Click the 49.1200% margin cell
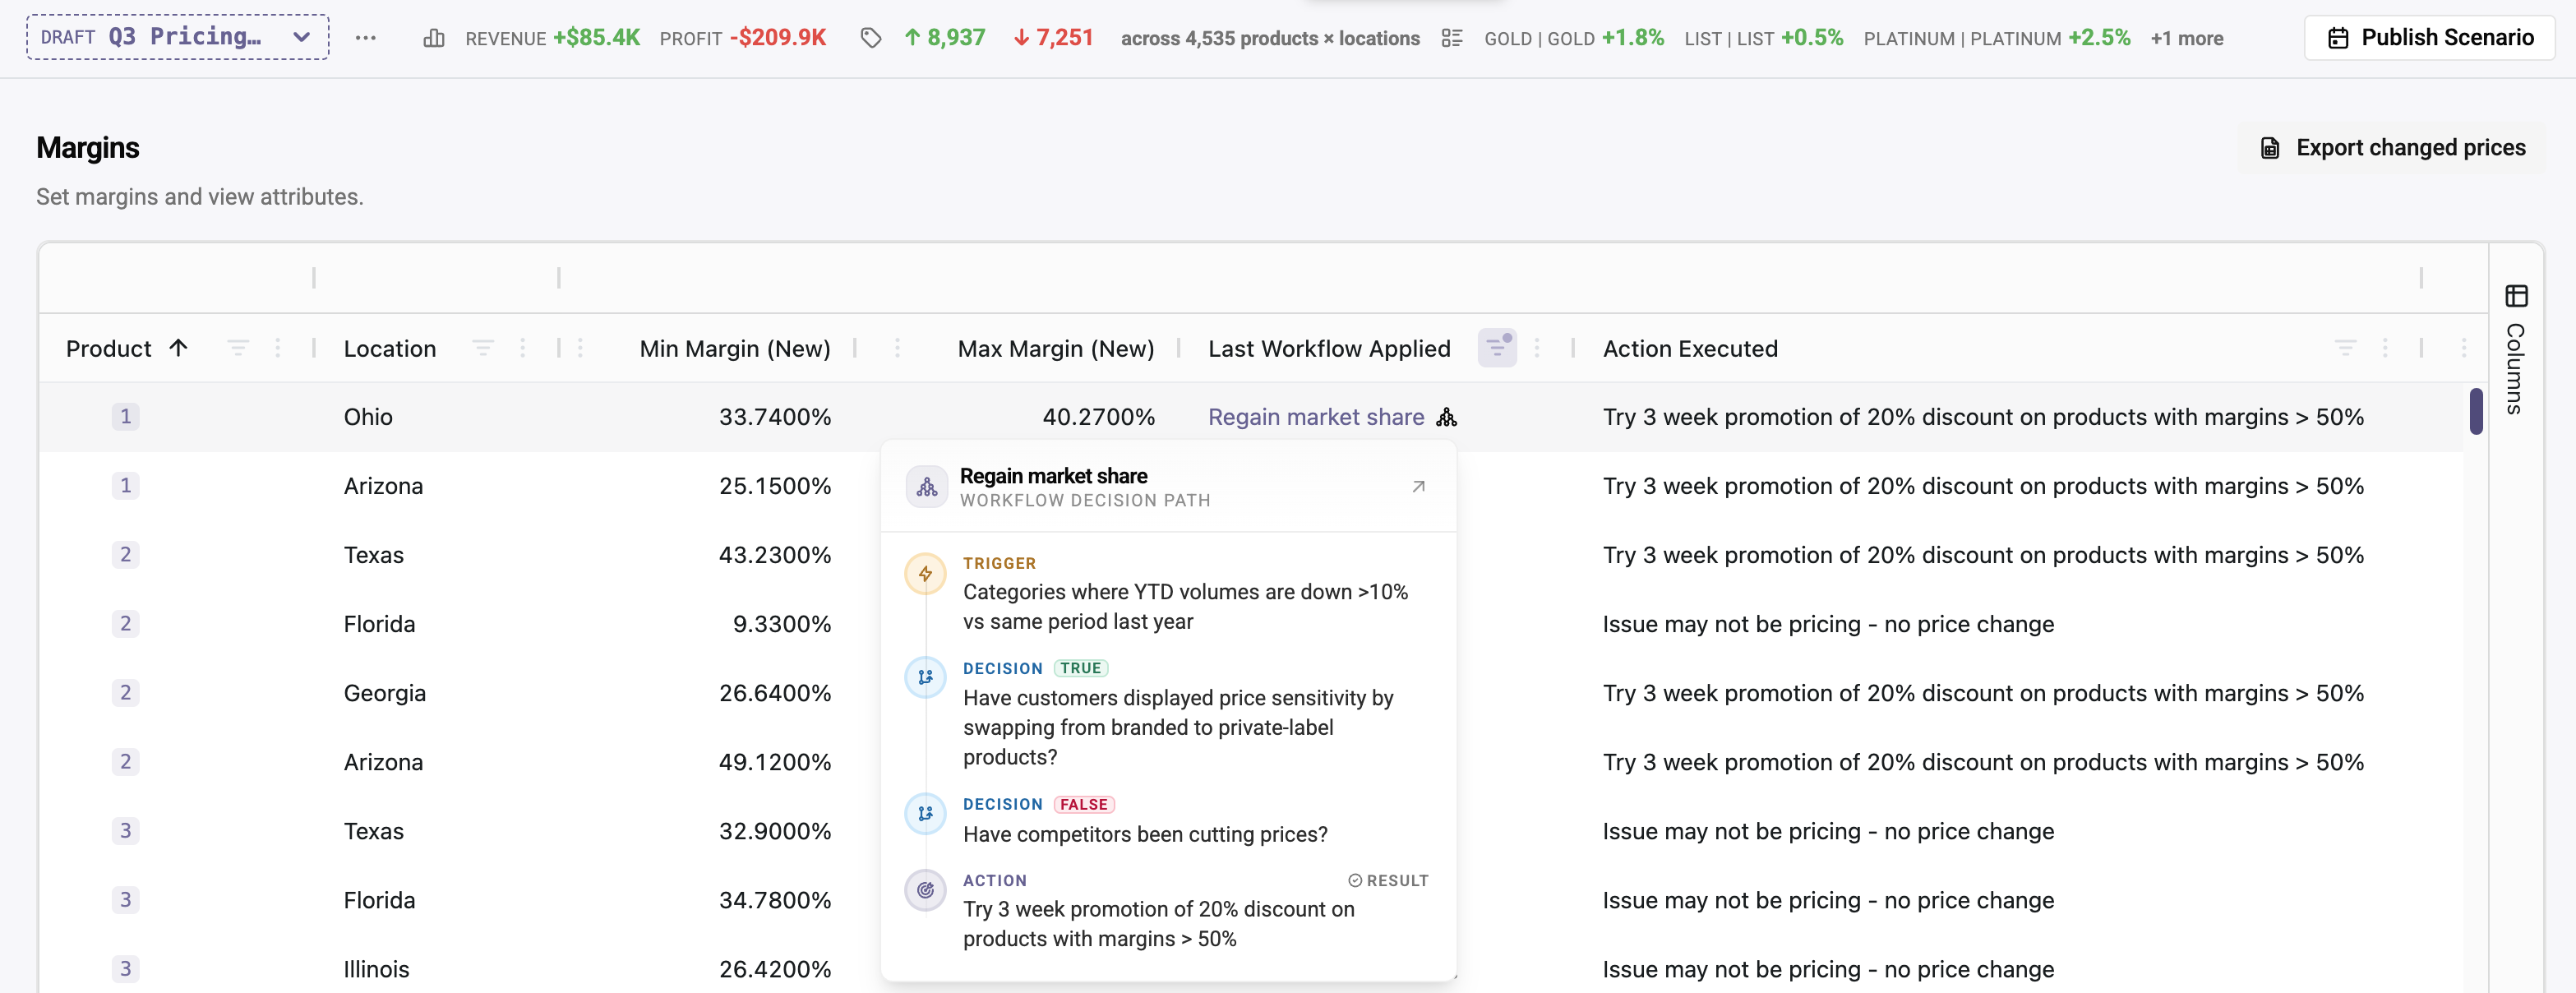 click(775, 762)
